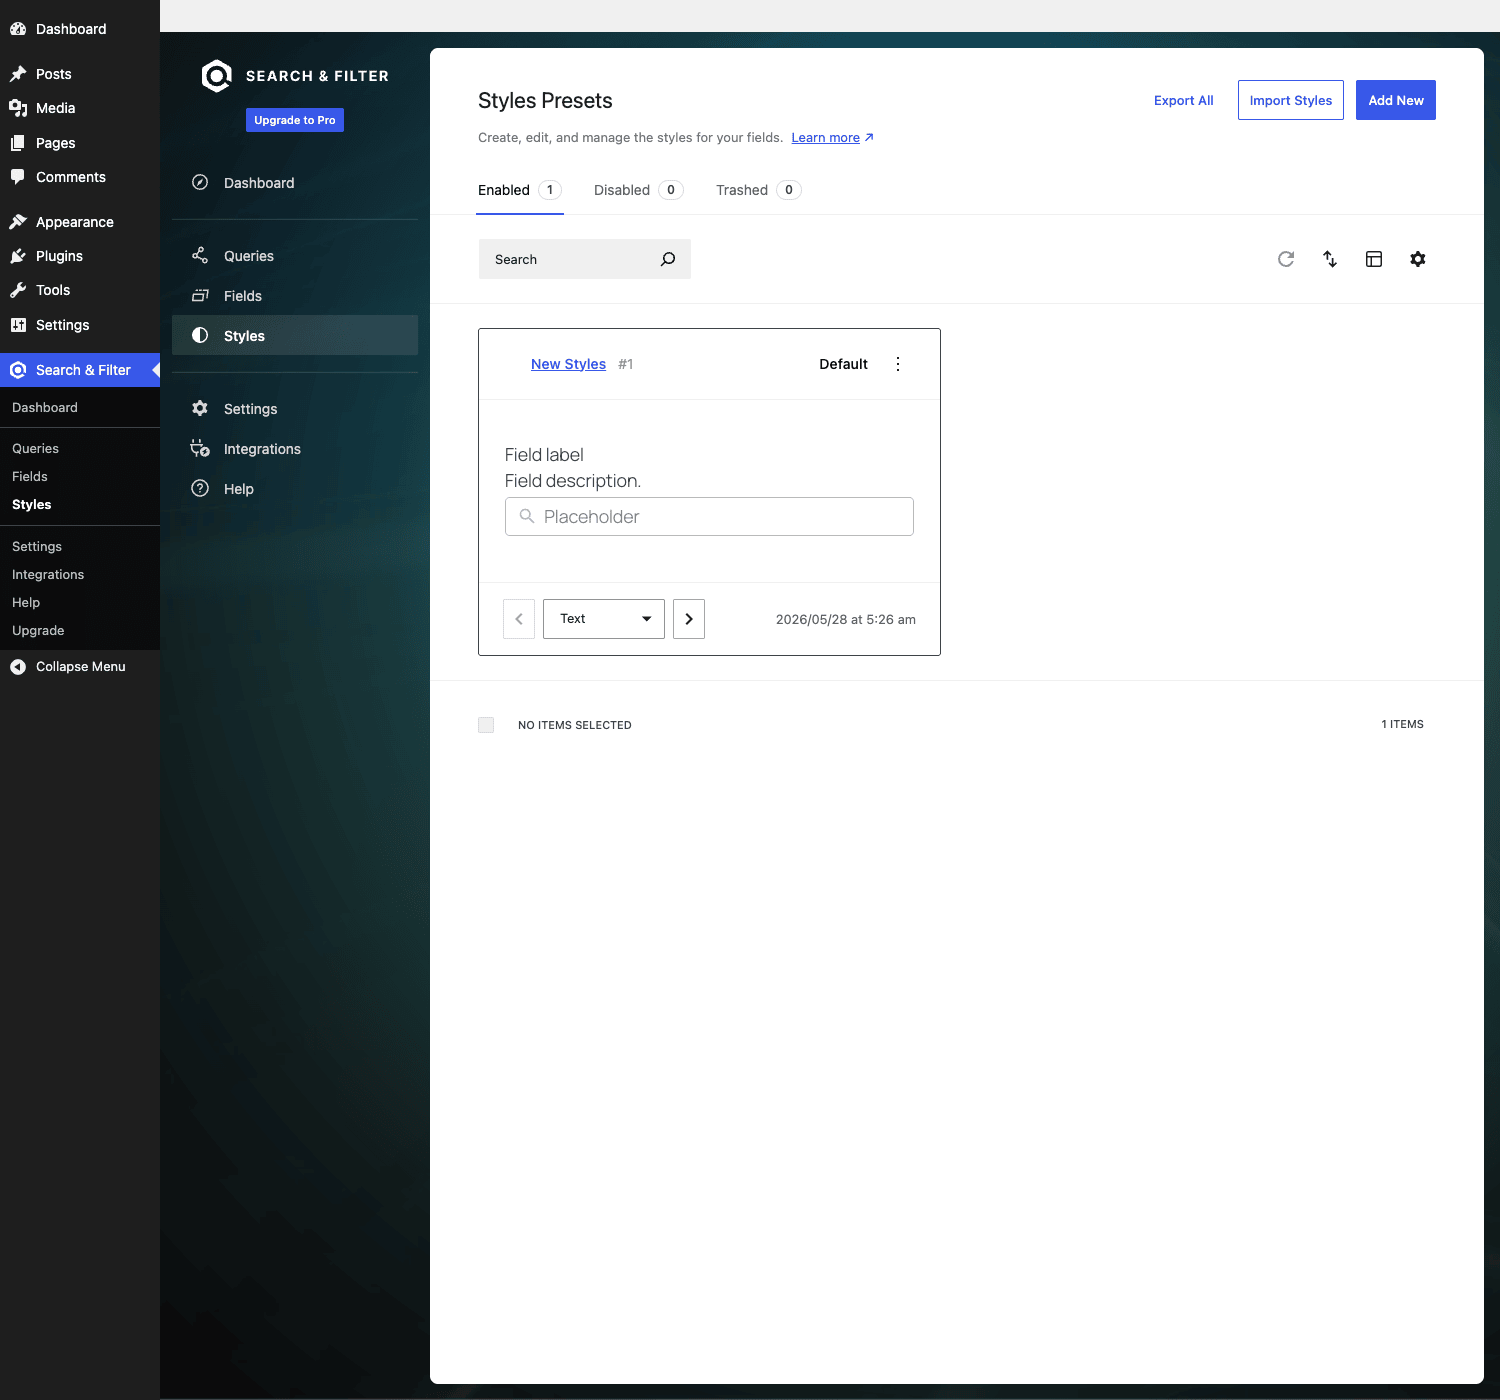Click the Search & Filter logo icon
Viewport: 1500px width, 1400px height.
[x=216, y=76]
